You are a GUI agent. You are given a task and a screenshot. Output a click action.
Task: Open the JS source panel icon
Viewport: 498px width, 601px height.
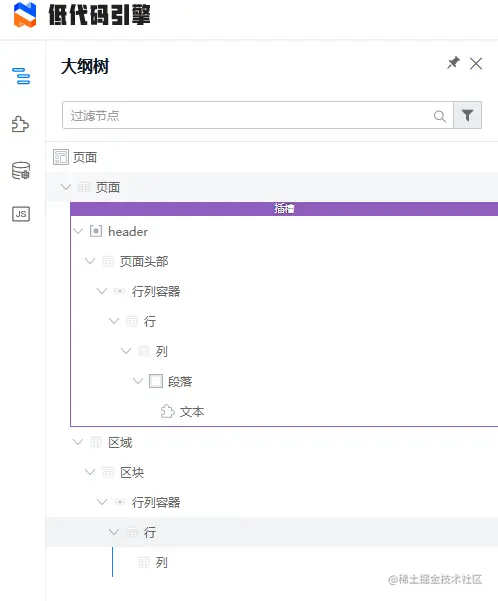click(21, 214)
